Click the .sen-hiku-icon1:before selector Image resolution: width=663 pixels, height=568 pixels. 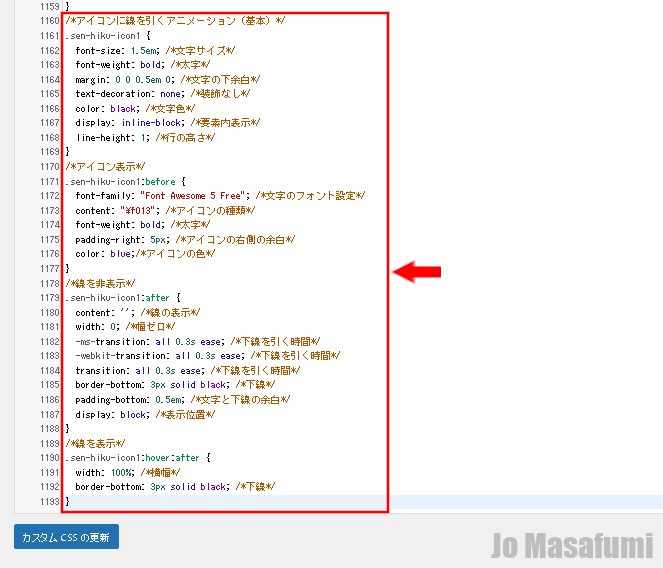point(126,181)
